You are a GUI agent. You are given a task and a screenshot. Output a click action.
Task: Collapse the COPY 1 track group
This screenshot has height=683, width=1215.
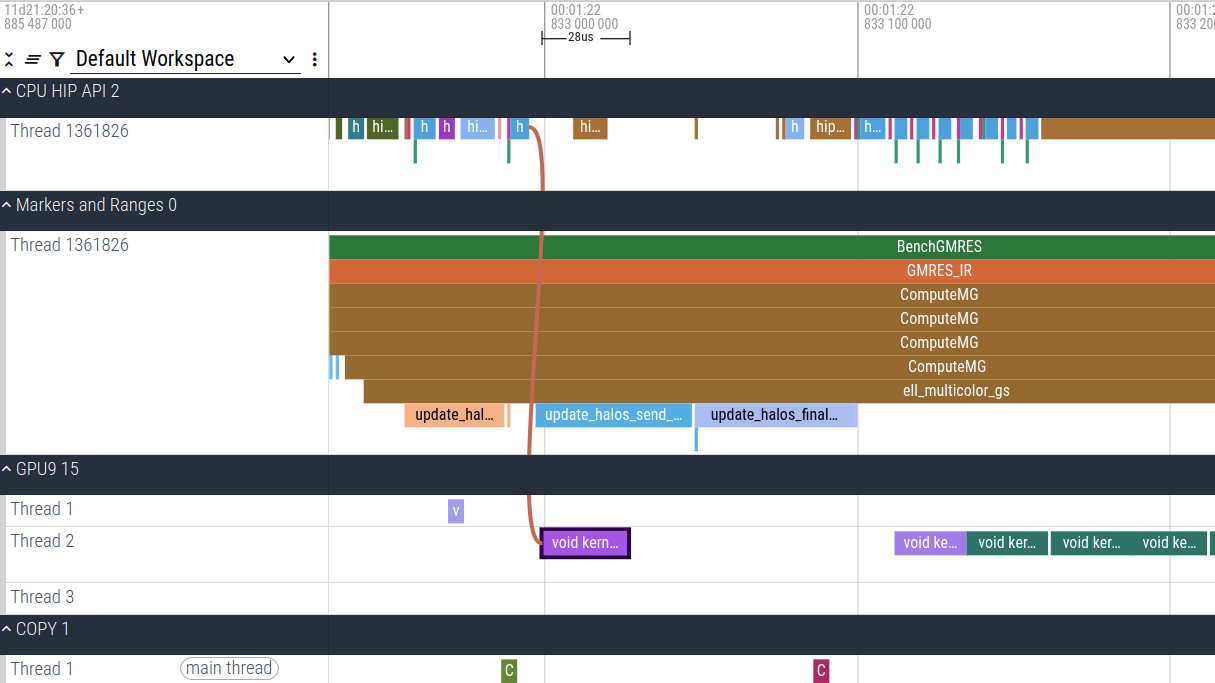(x=8, y=629)
